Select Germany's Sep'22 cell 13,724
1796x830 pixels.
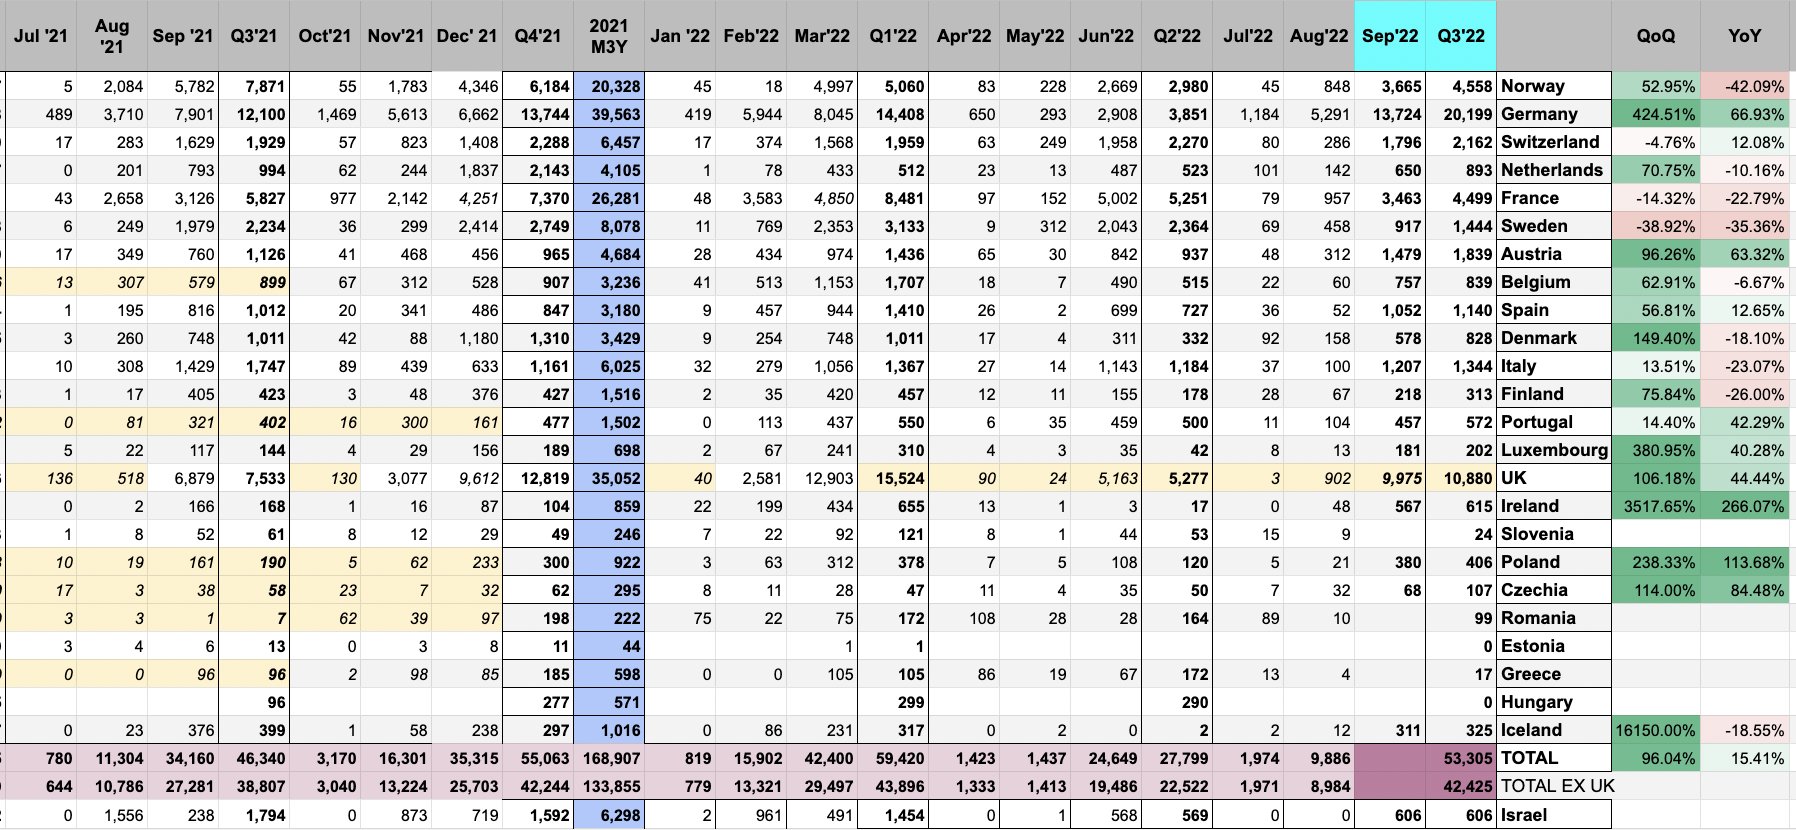point(1390,114)
